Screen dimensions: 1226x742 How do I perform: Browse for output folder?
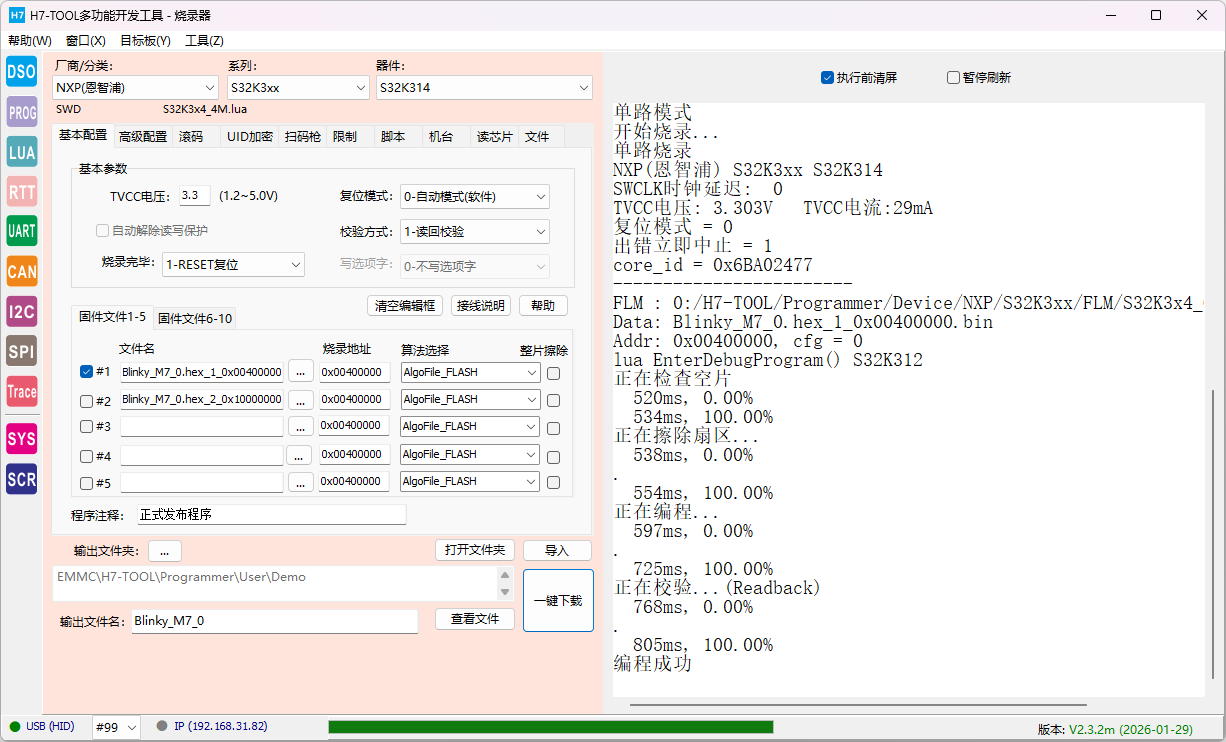pos(165,551)
